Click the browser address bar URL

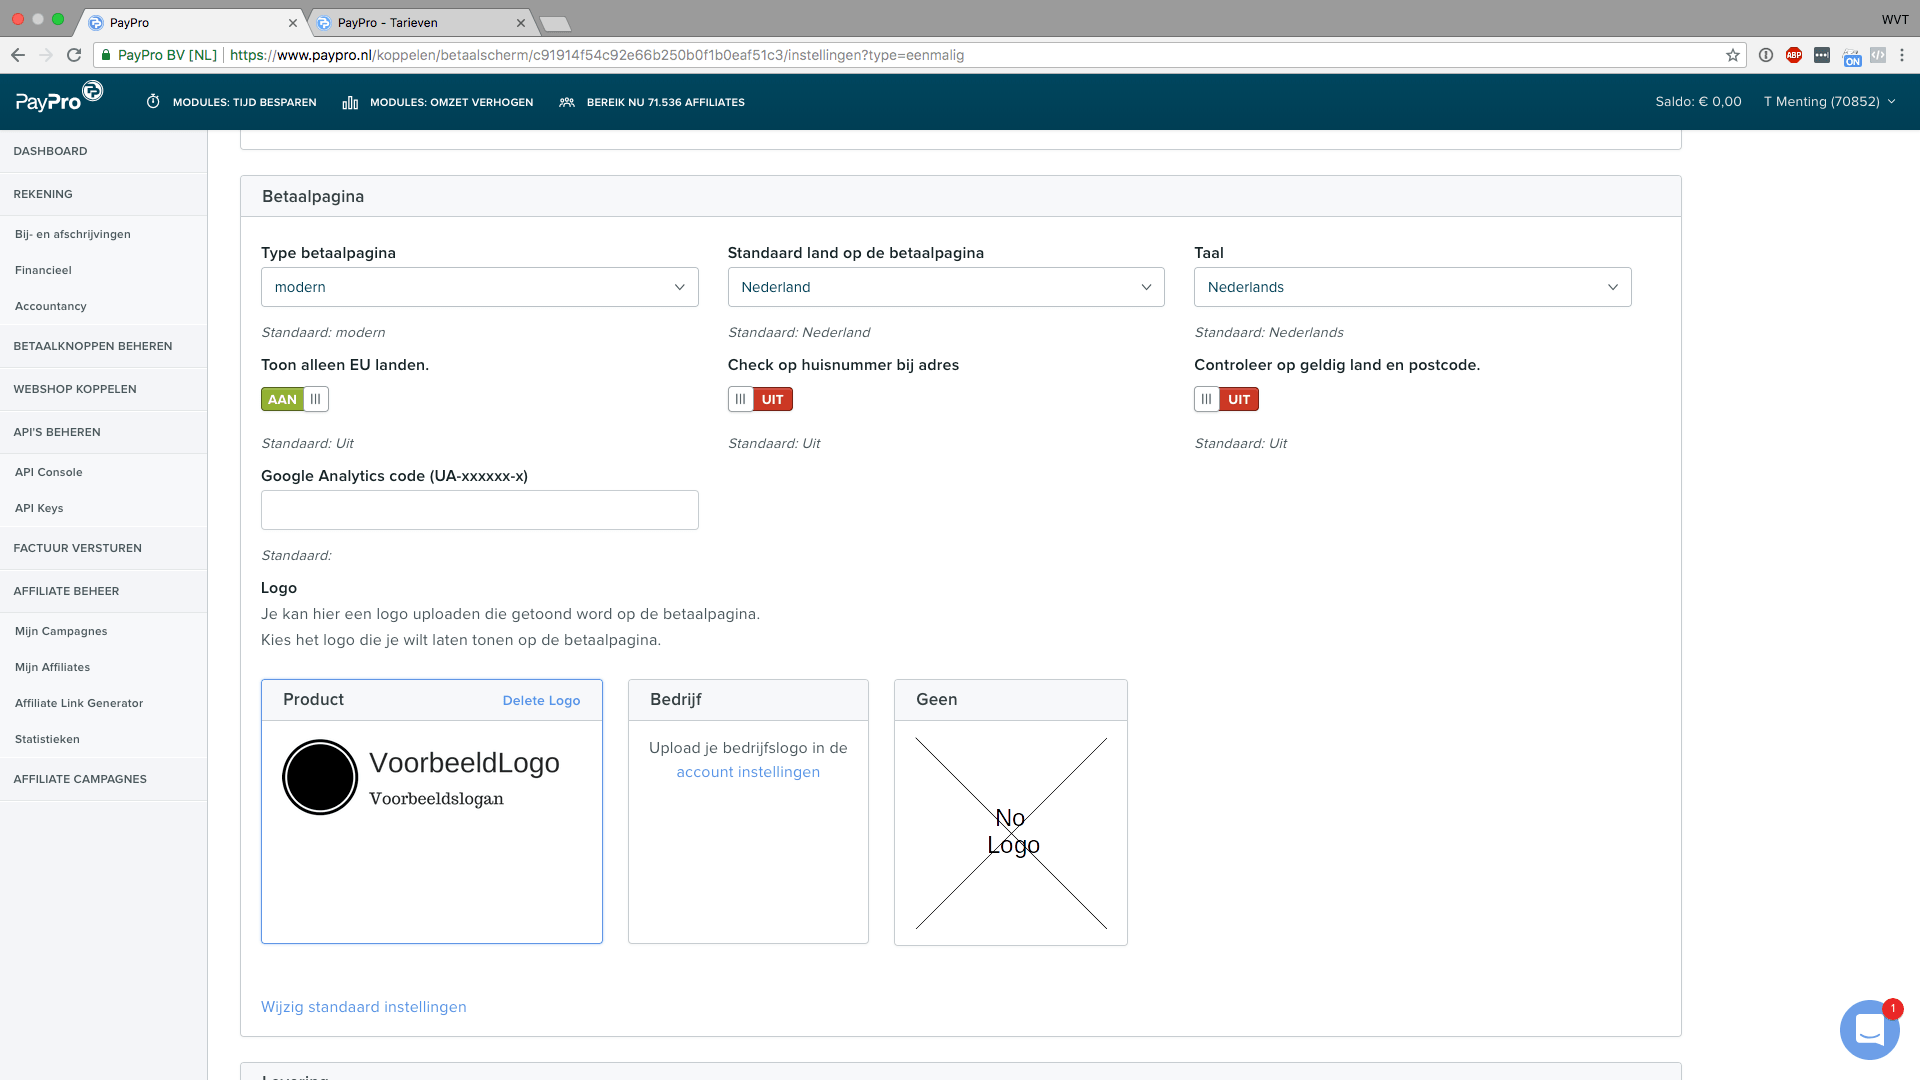[597, 55]
